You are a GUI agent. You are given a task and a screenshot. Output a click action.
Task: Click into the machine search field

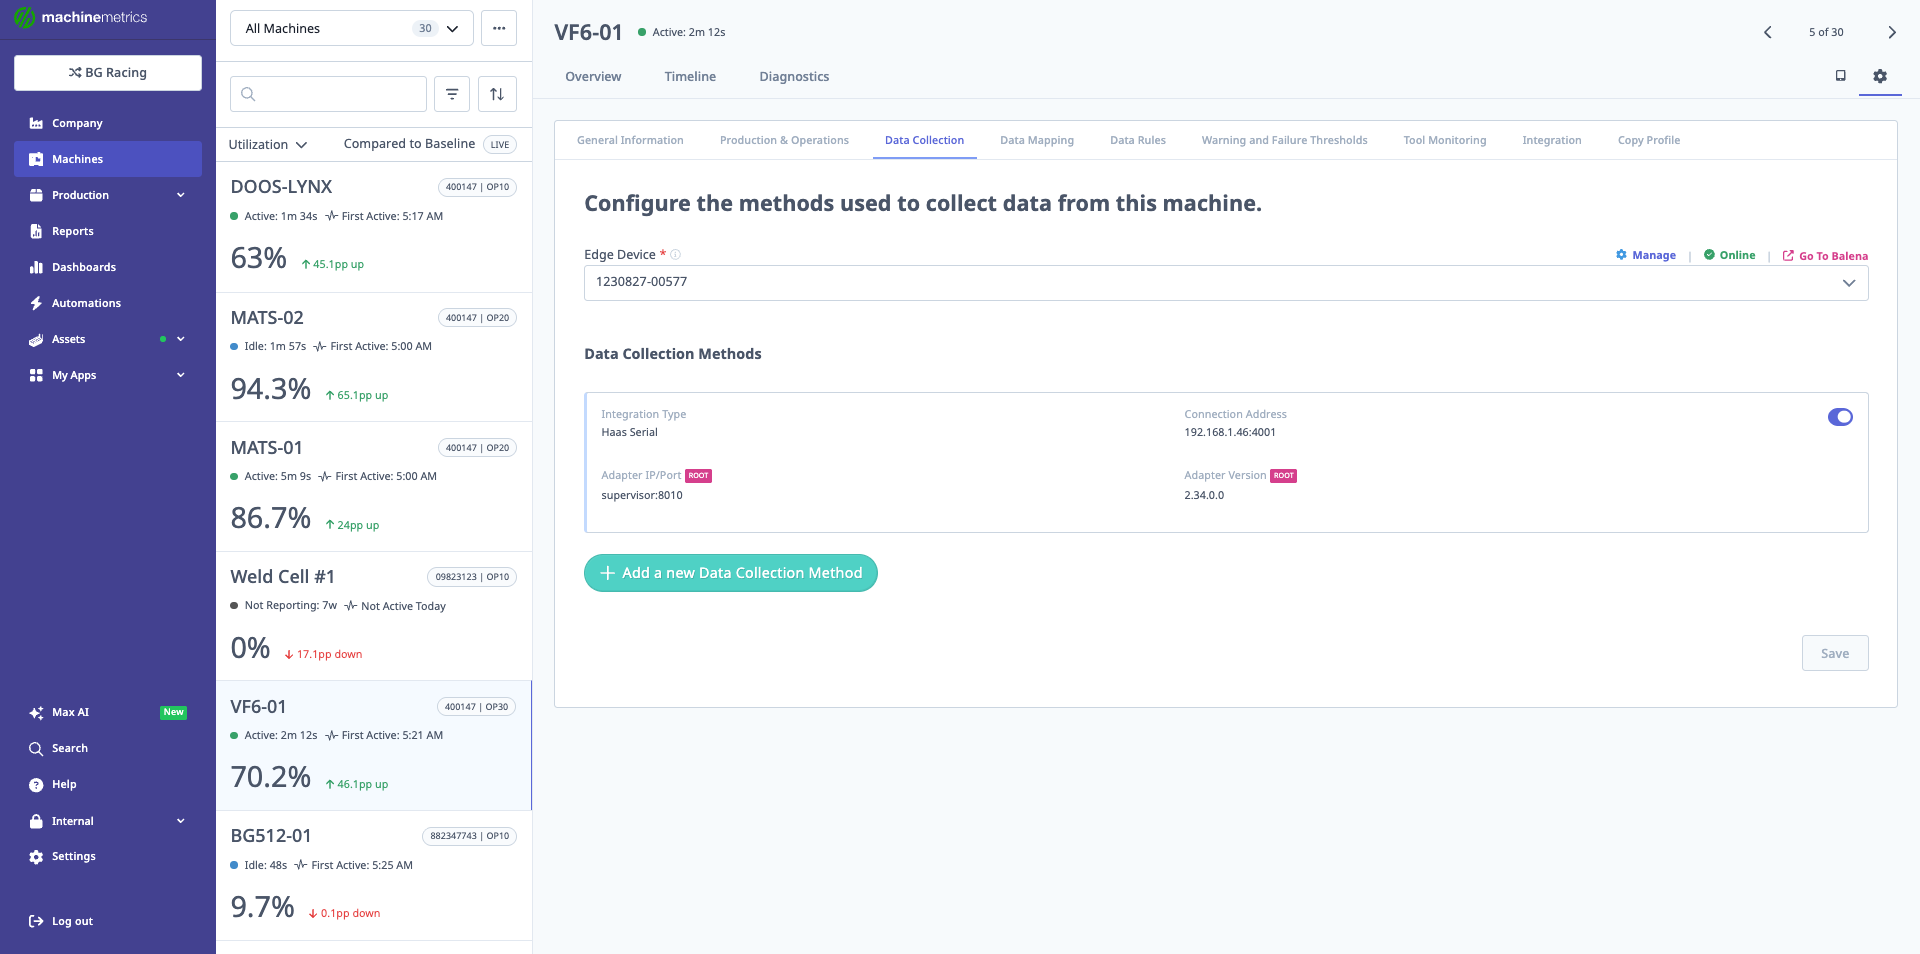(x=328, y=94)
